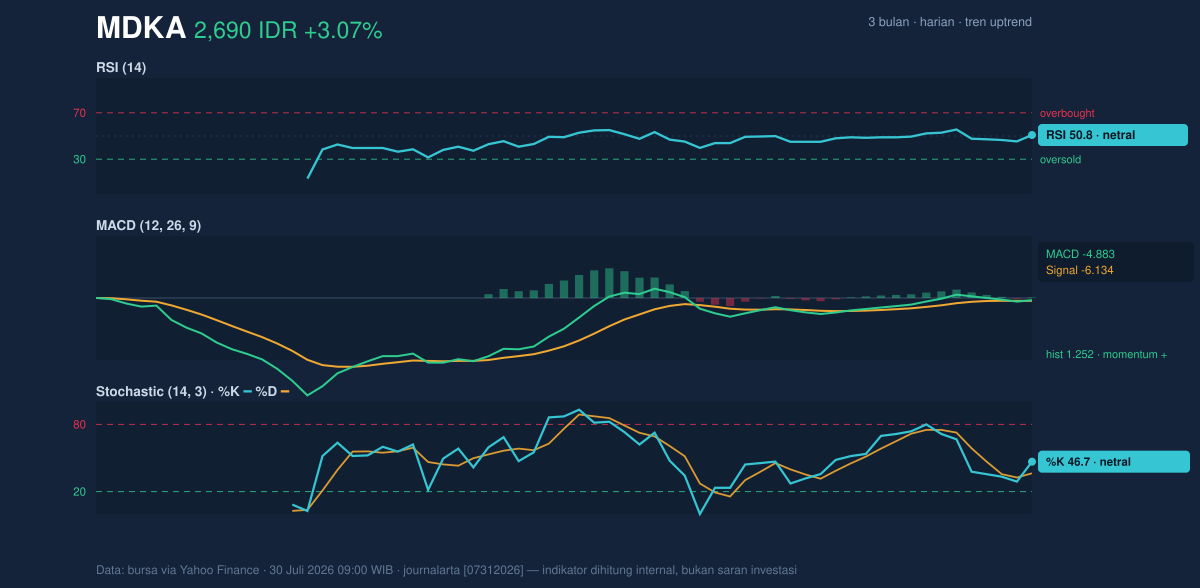This screenshot has height=588, width=1200.
Task: Click the RSI (14) panel heading
Action: tap(121, 67)
